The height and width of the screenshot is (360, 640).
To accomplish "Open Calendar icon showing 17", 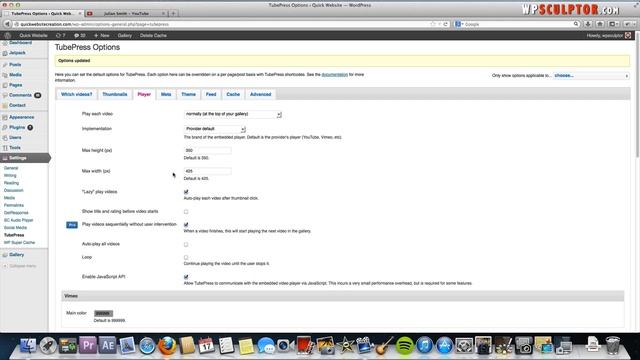I will coord(207,346).
